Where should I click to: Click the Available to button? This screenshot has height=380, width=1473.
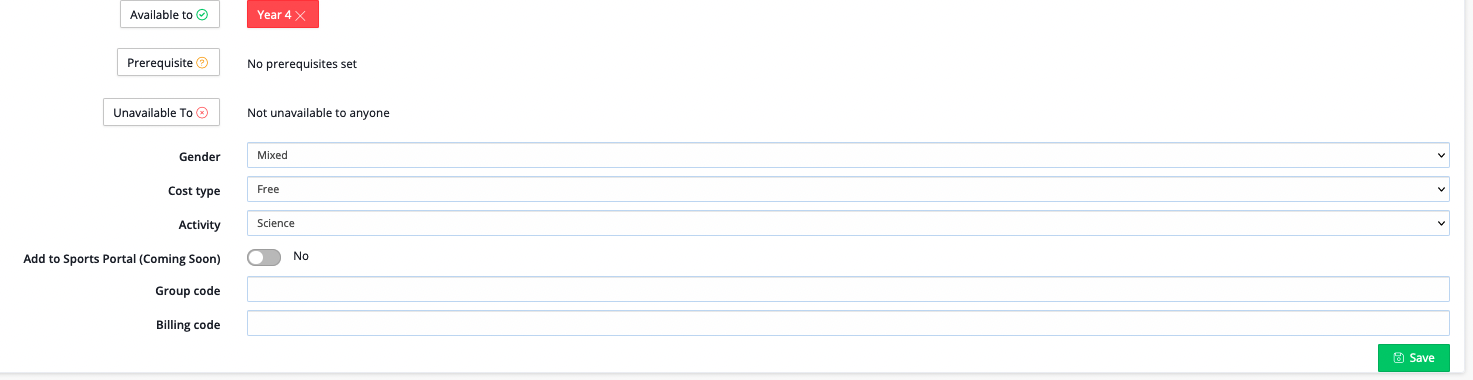169,15
